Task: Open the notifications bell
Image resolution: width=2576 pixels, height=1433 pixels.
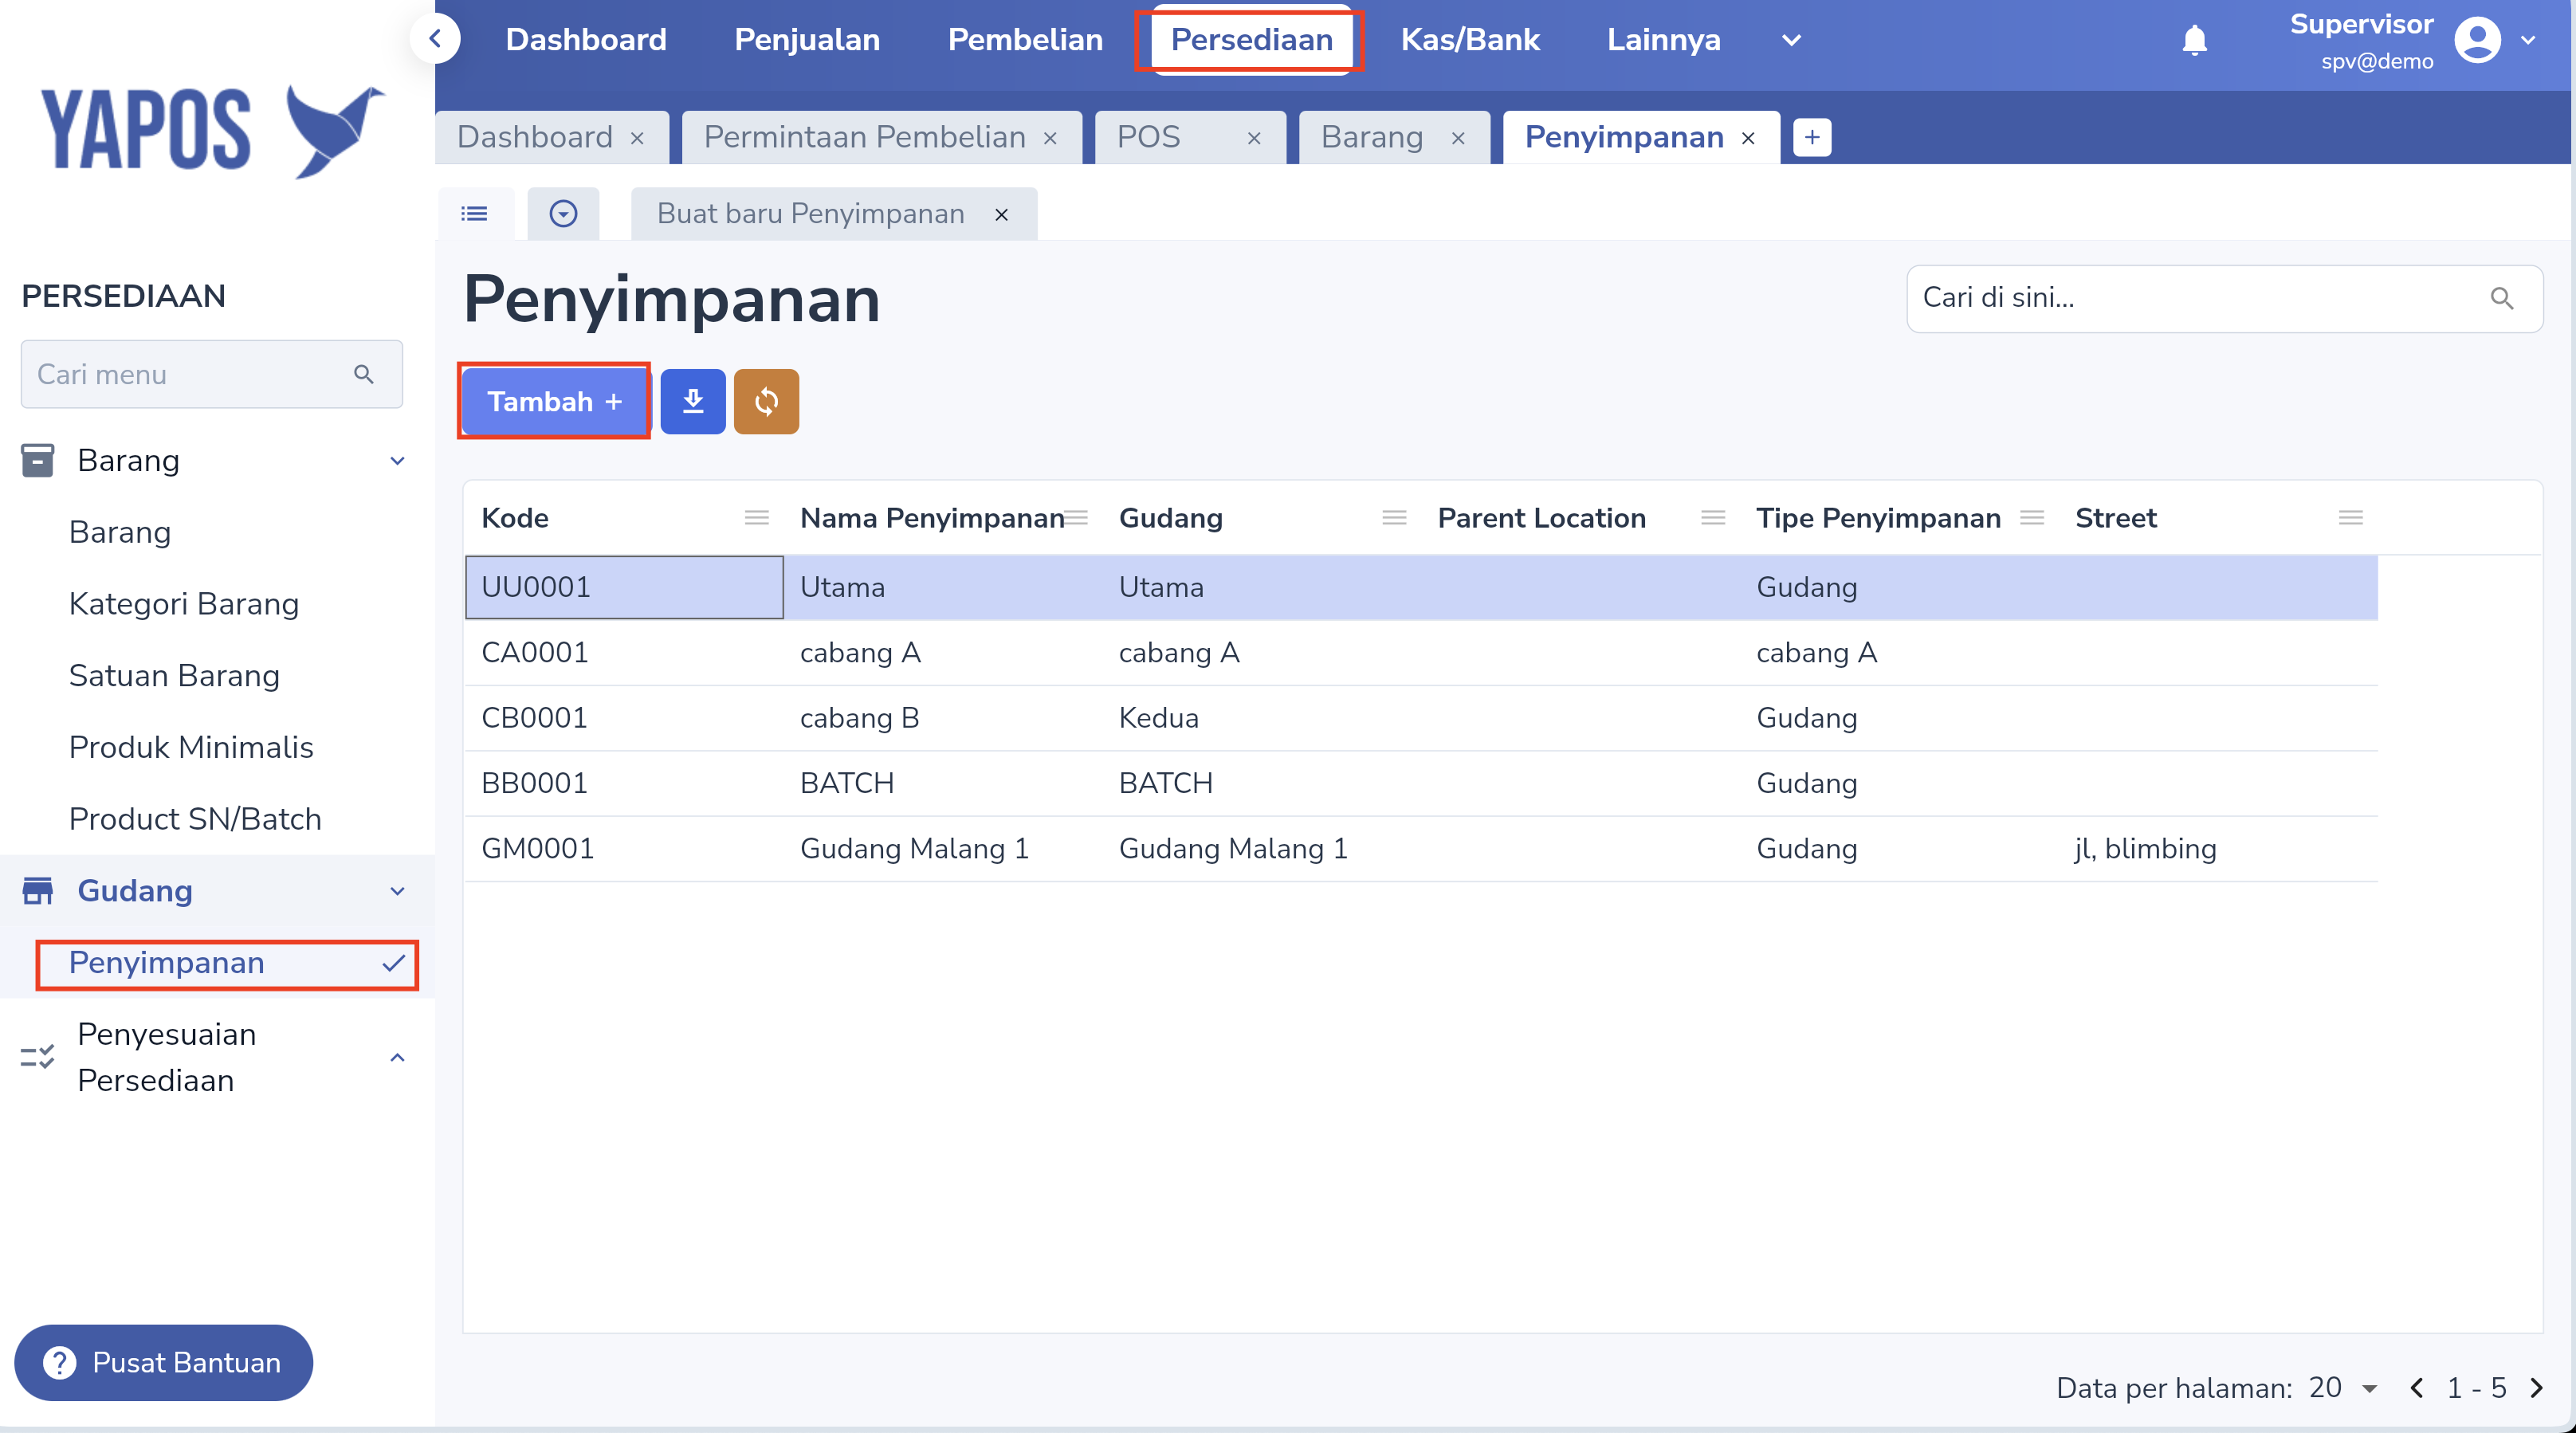Action: tap(2194, 40)
